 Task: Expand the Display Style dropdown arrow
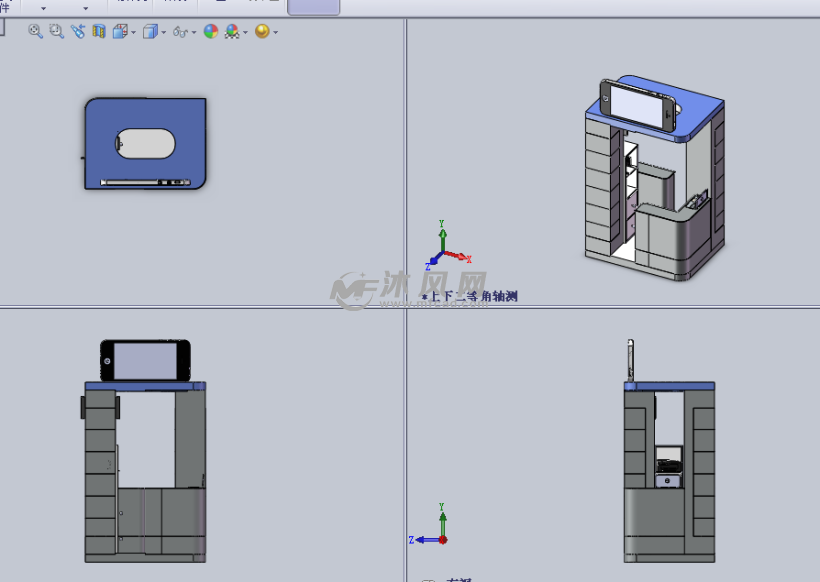[162, 31]
